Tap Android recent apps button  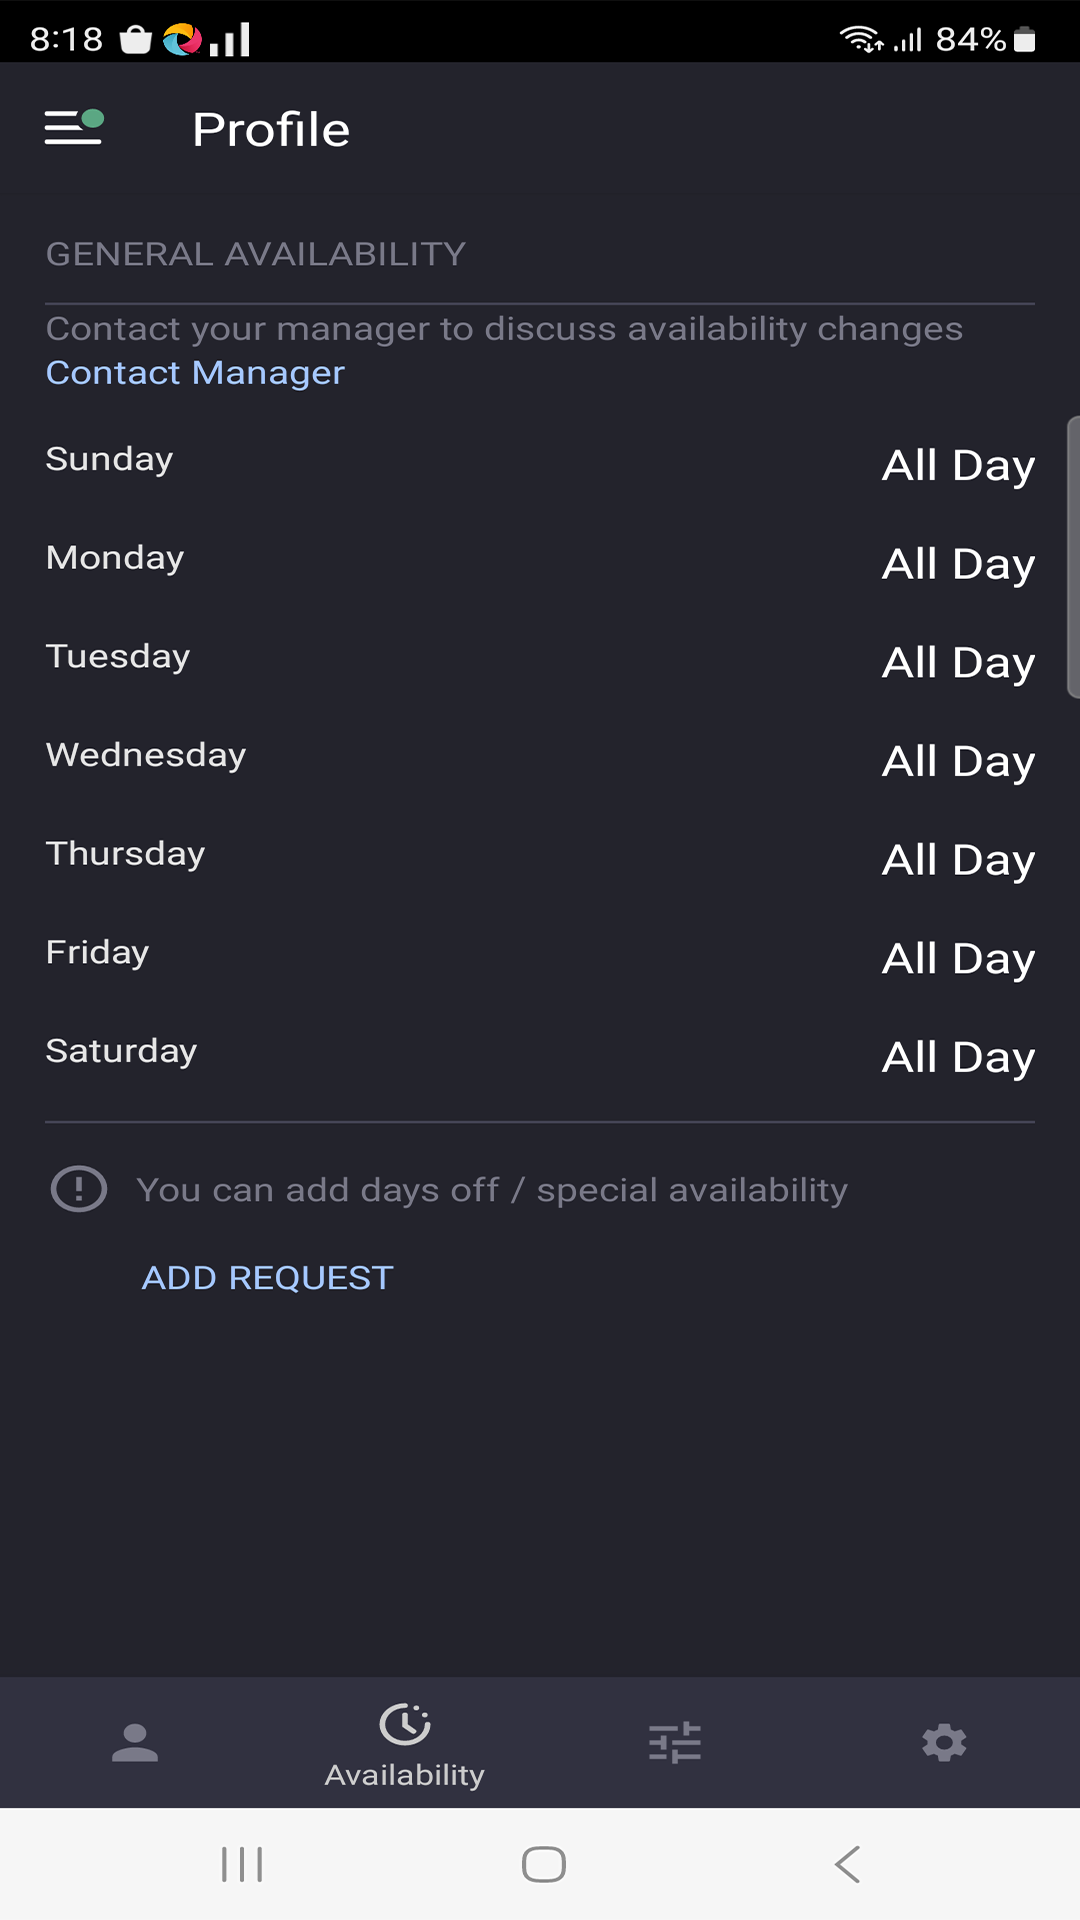click(x=242, y=1864)
